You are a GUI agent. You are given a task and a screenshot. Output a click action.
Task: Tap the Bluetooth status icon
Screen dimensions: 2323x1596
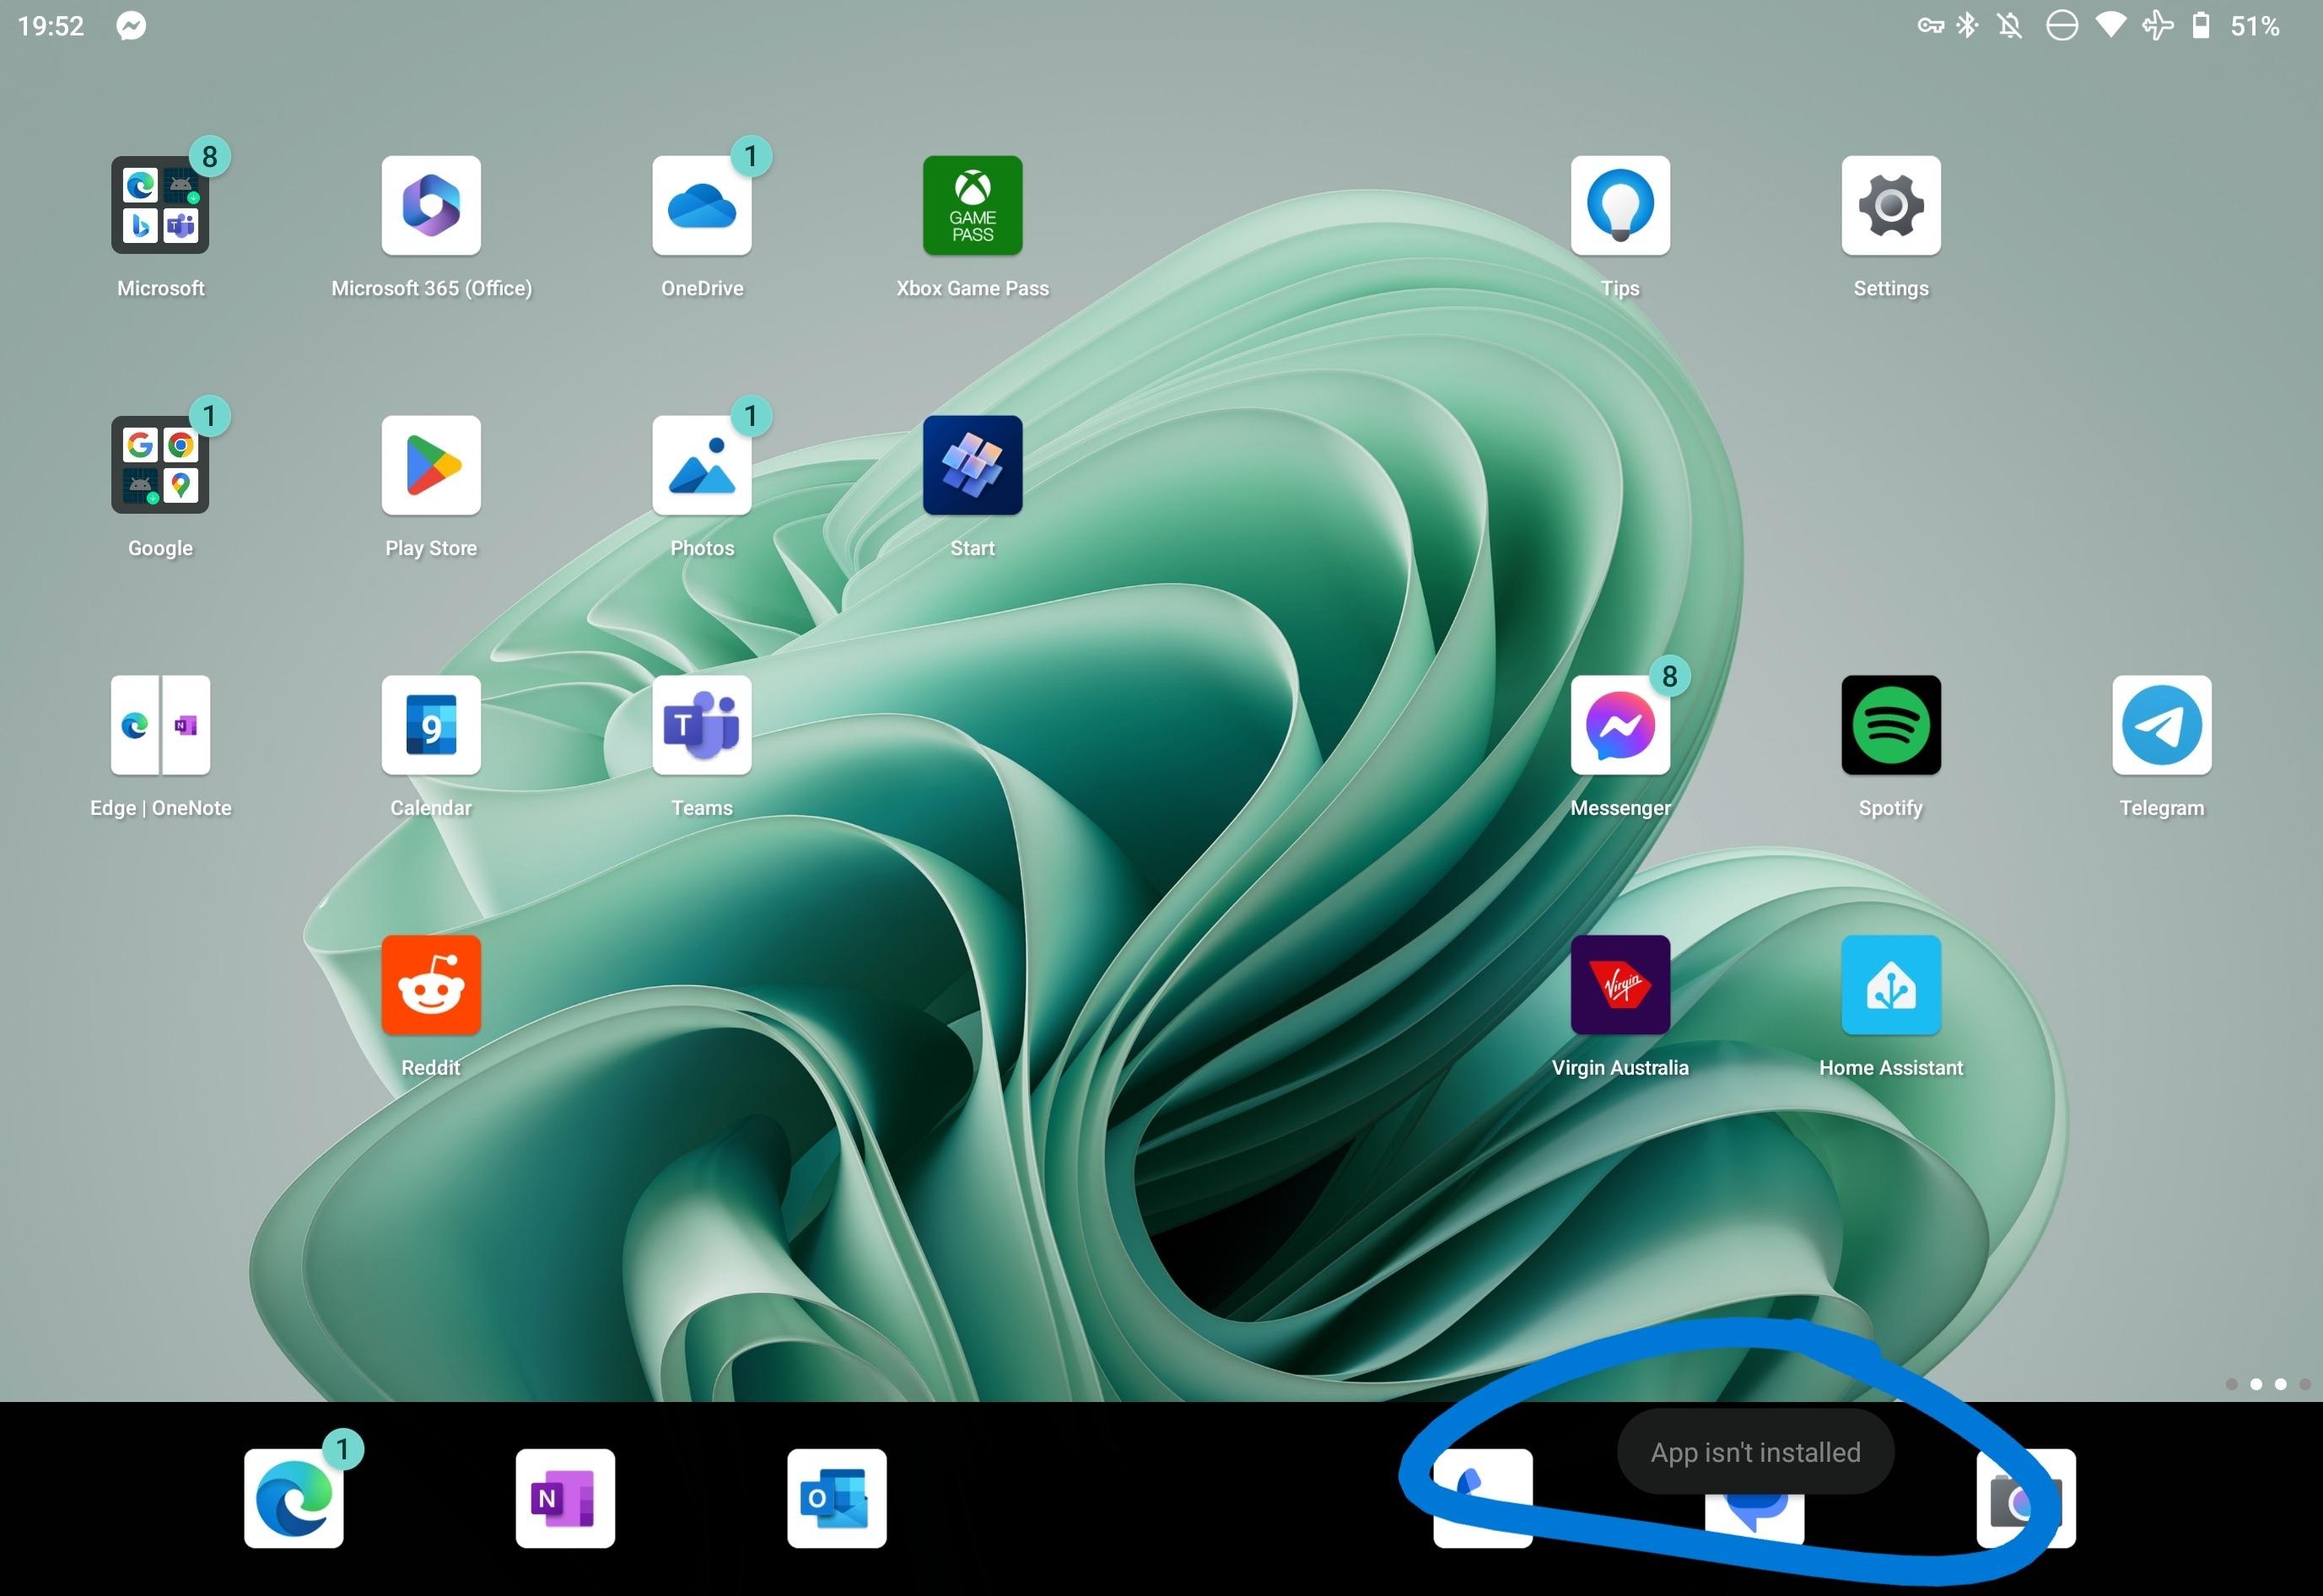[1967, 26]
